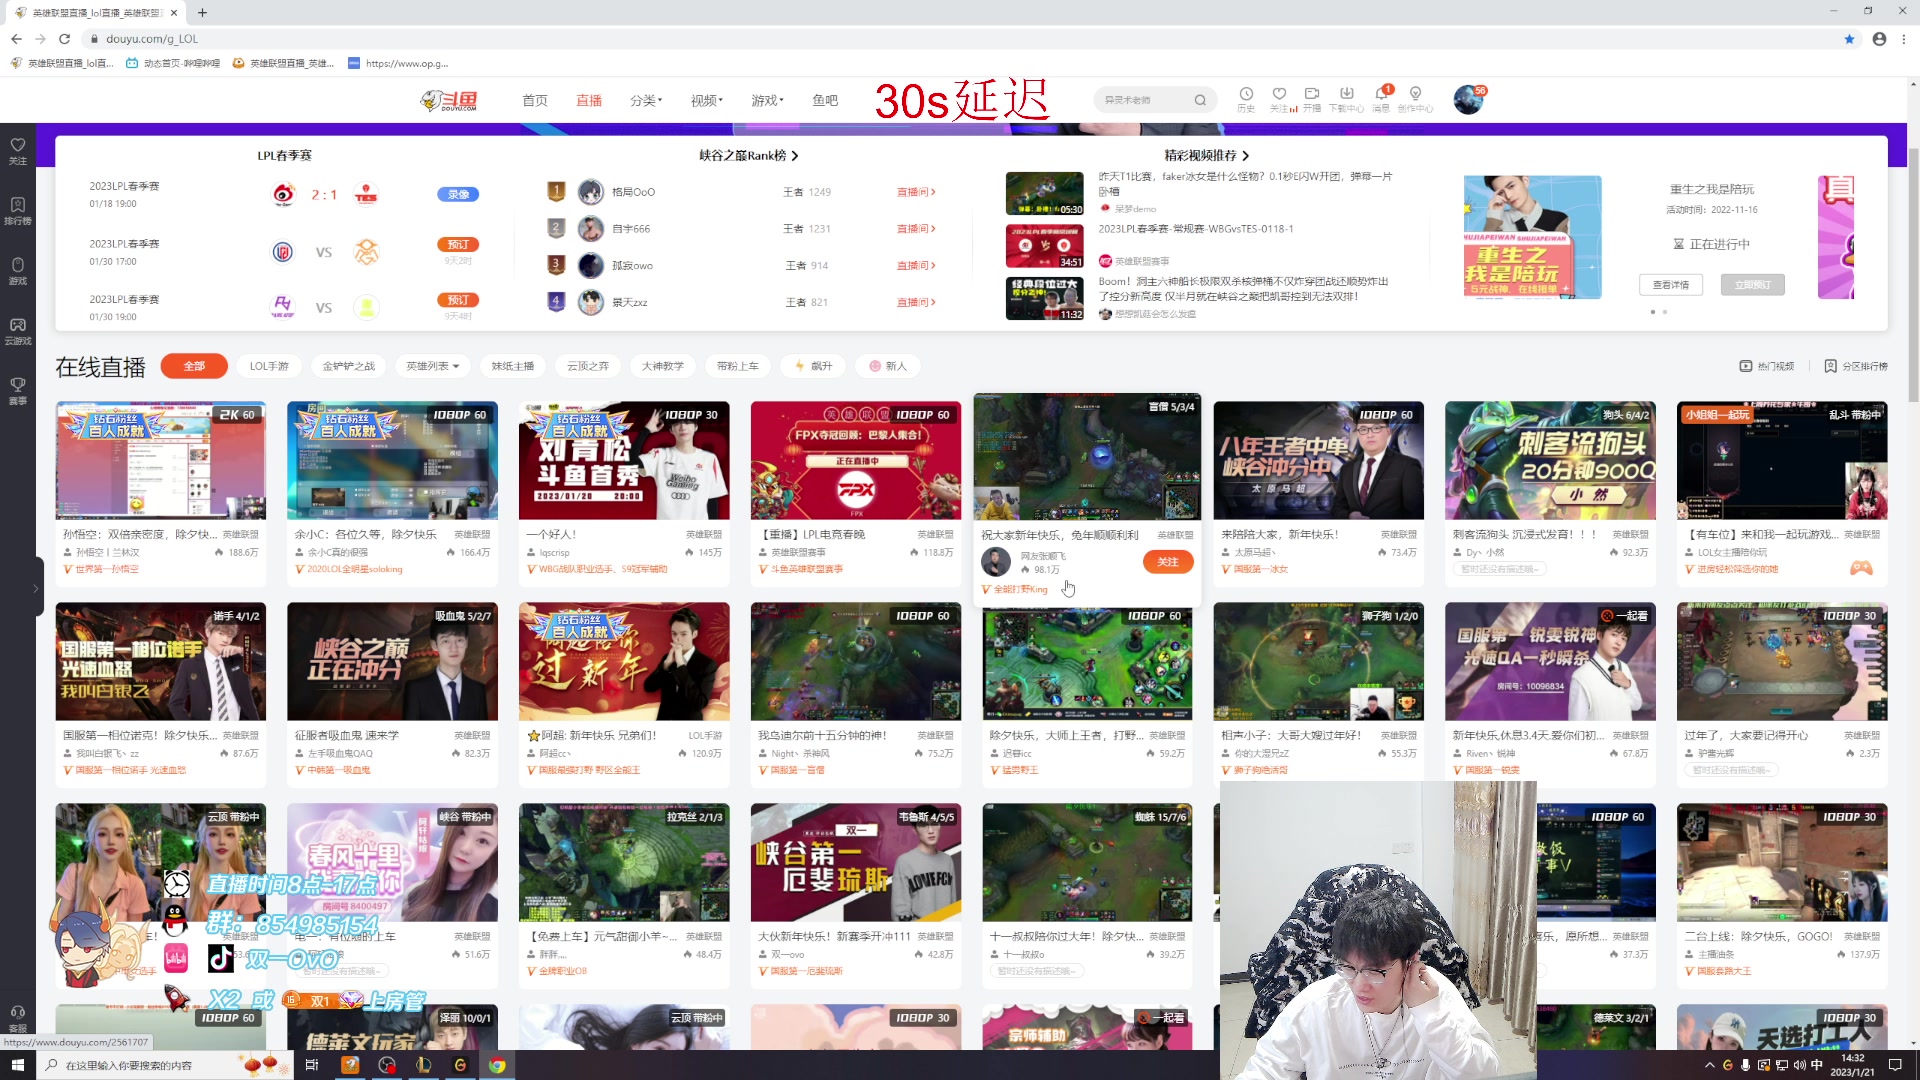The image size is (1920, 1080).
Task: Click 录像 button for 01/18 match
Action: (458, 194)
